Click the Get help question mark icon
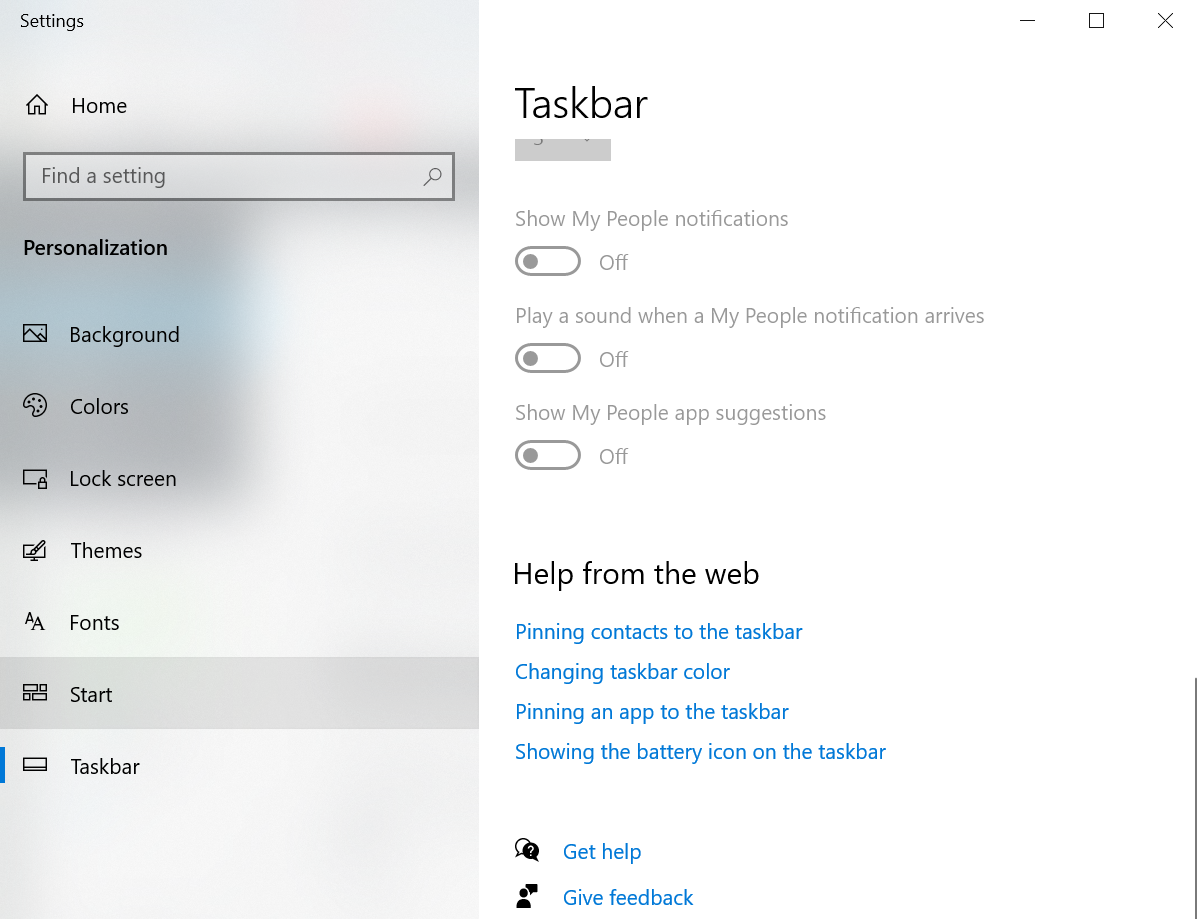This screenshot has width=1197, height=919. (x=527, y=849)
